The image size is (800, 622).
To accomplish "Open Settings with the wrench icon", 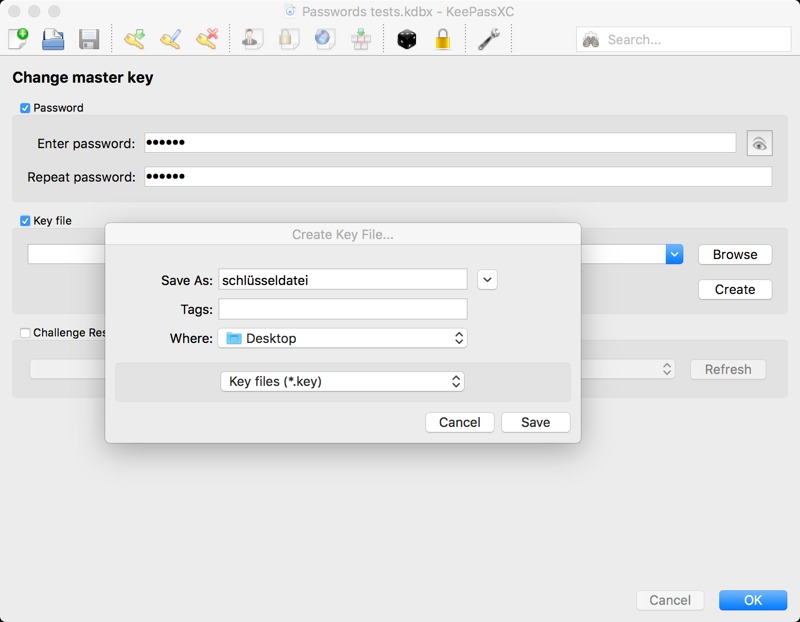I will tap(488, 39).
